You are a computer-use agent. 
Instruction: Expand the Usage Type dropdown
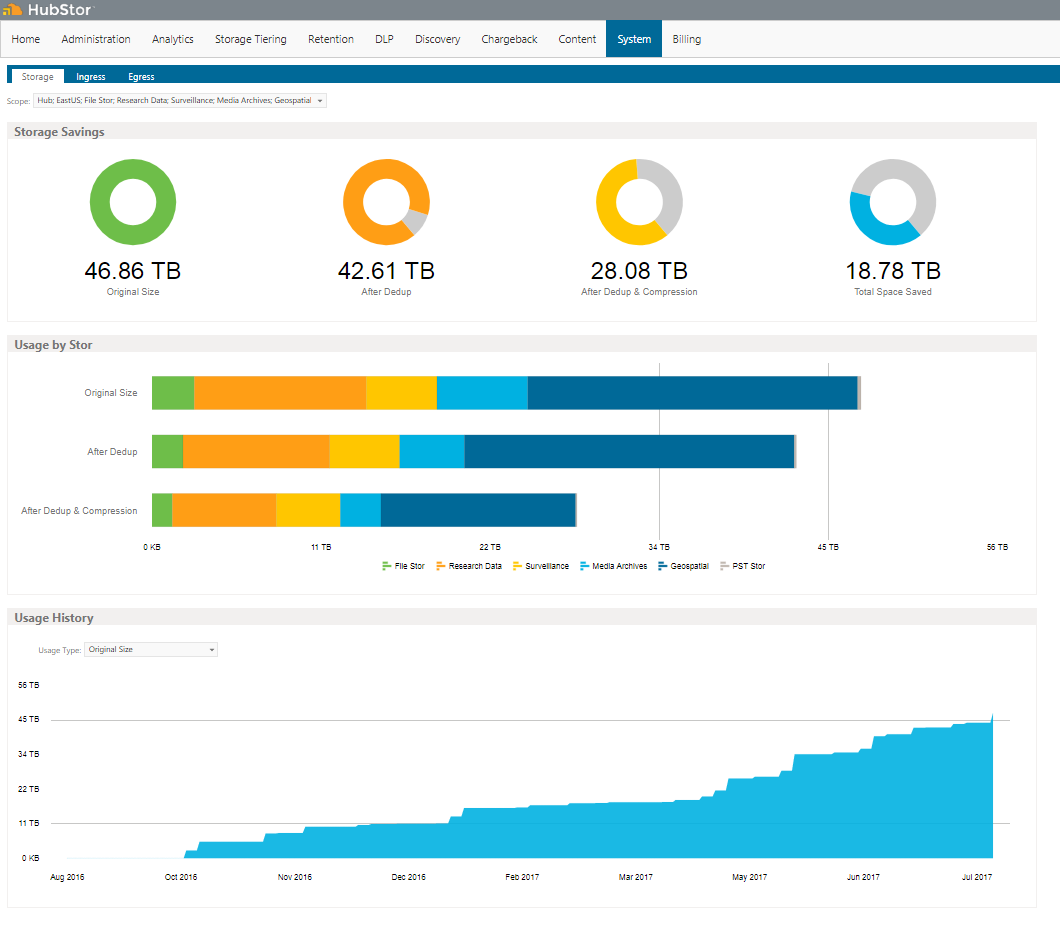[151, 650]
